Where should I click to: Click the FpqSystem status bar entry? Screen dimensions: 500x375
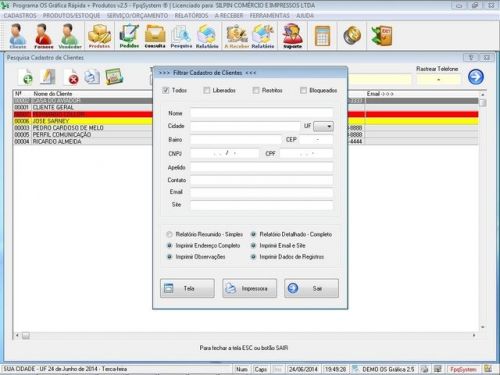tap(463, 369)
